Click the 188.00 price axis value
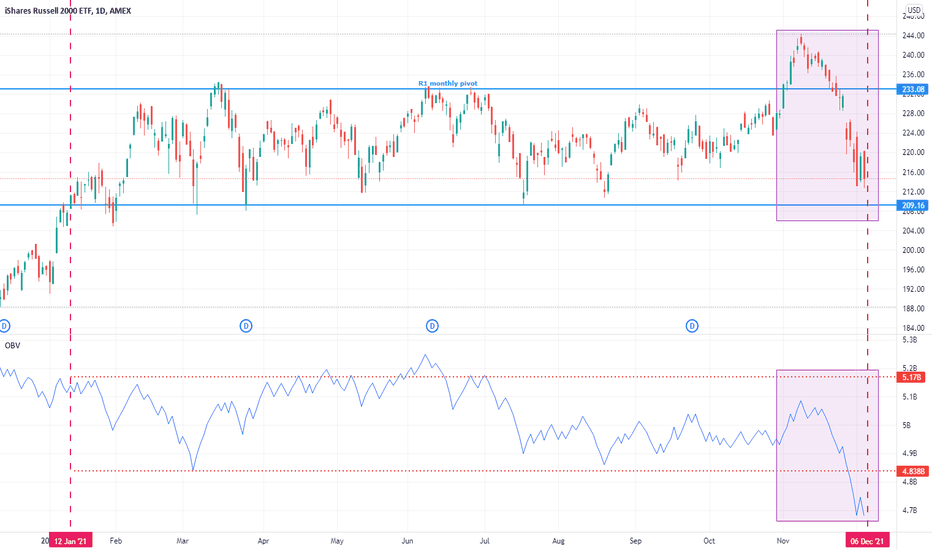932x550 pixels. tap(913, 309)
